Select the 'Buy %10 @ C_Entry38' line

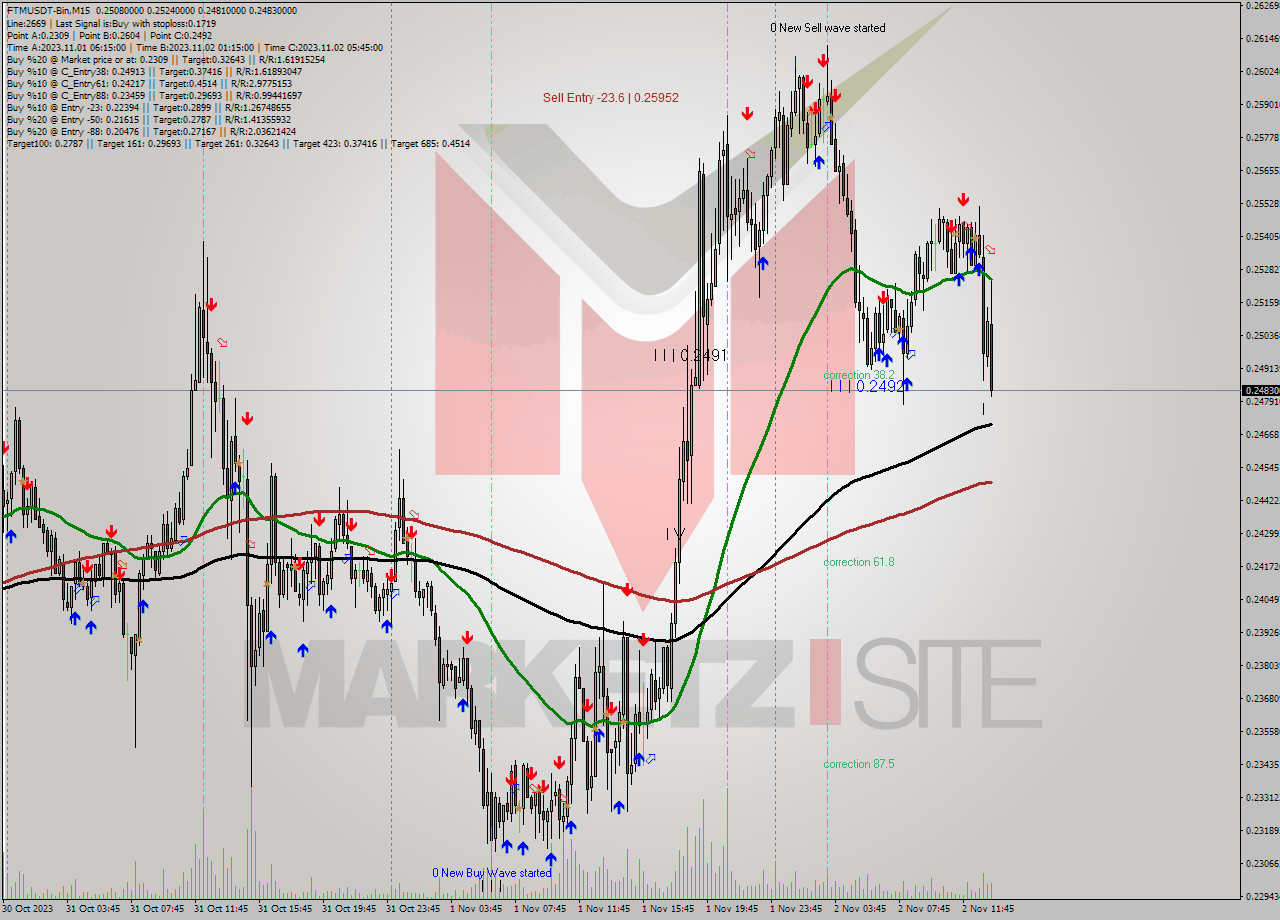(154, 71)
